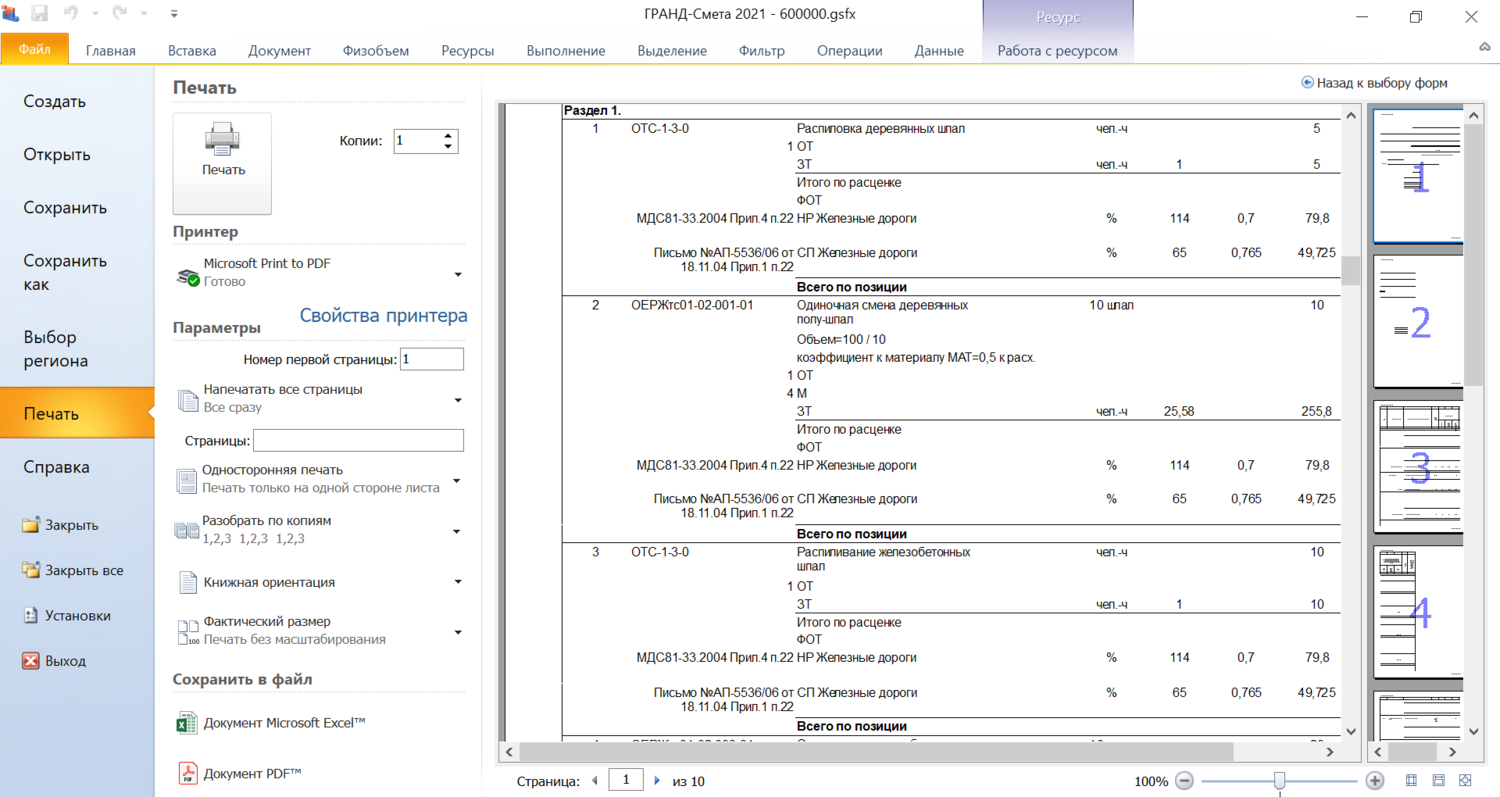This screenshot has height=797, width=1500.
Task: Open the Фильтр ribbon tab
Action: tap(762, 51)
